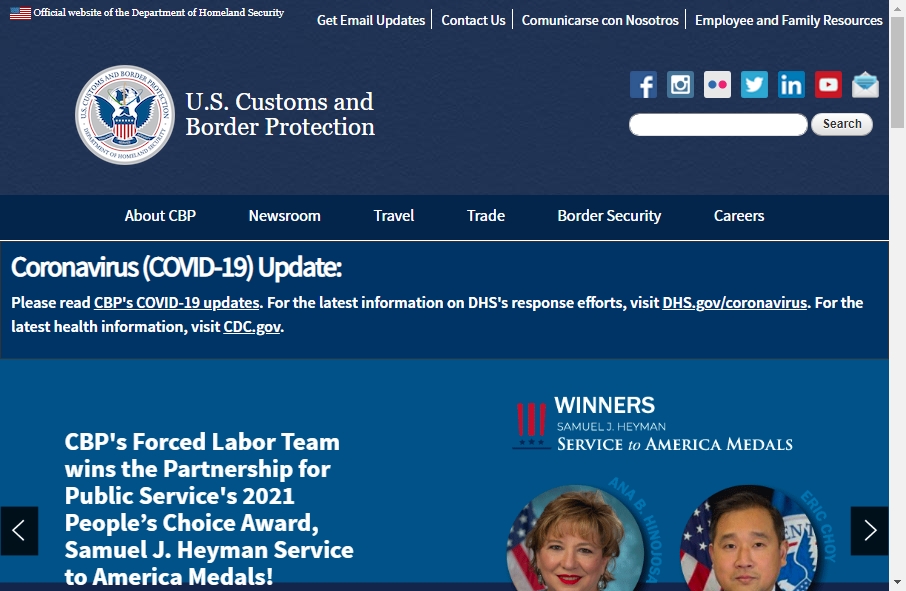The width and height of the screenshot is (906, 591).
Task: Open the Flickr social icon
Action: [717, 85]
